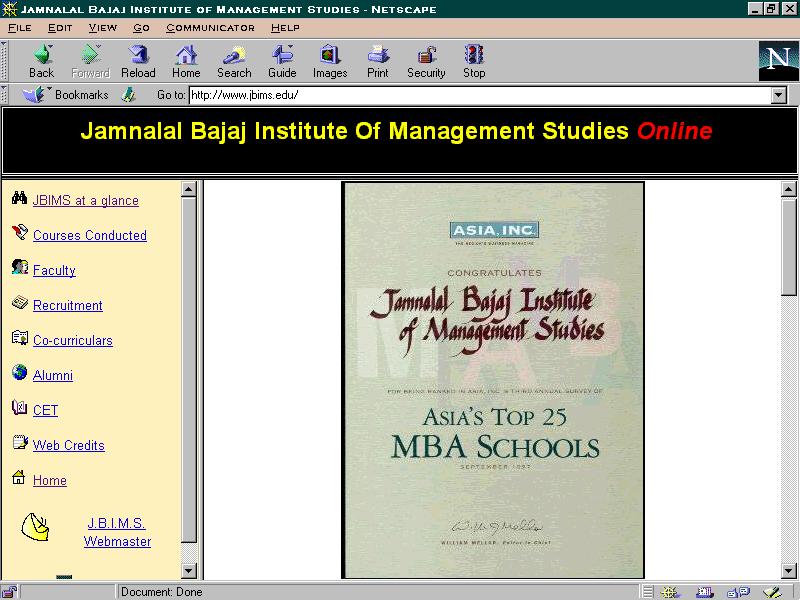Click the Asia Inc MBA certificate image

click(x=493, y=380)
